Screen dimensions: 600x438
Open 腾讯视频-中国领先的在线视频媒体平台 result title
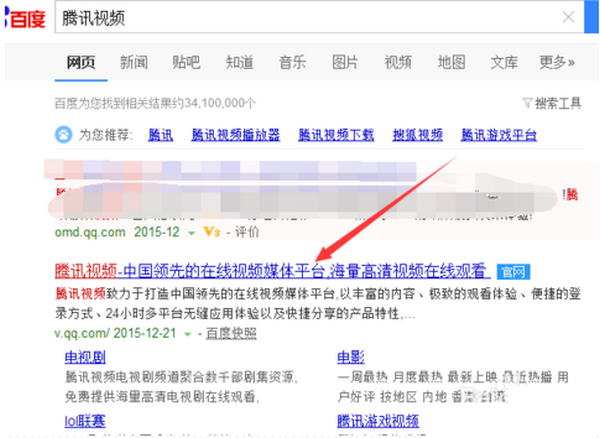point(272,270)
